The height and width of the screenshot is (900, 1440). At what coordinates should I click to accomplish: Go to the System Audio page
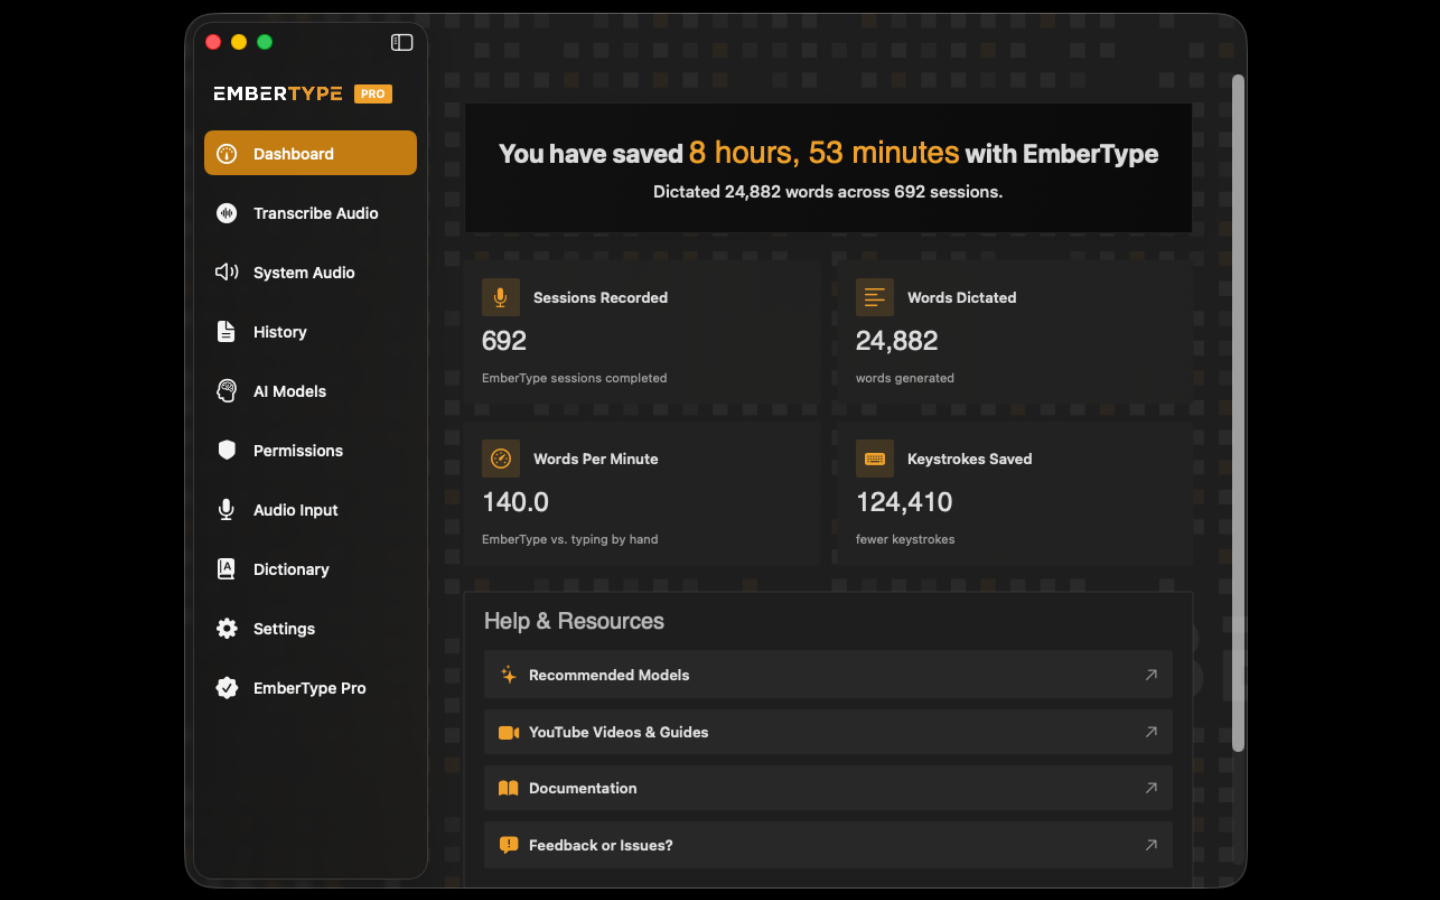tap(310, 272)
